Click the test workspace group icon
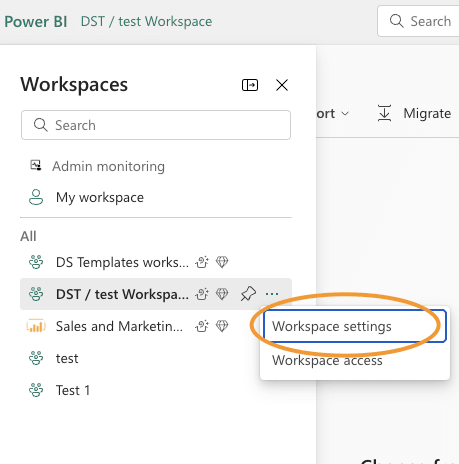Viewport: 459px width, 464px height. click(36, 358)
